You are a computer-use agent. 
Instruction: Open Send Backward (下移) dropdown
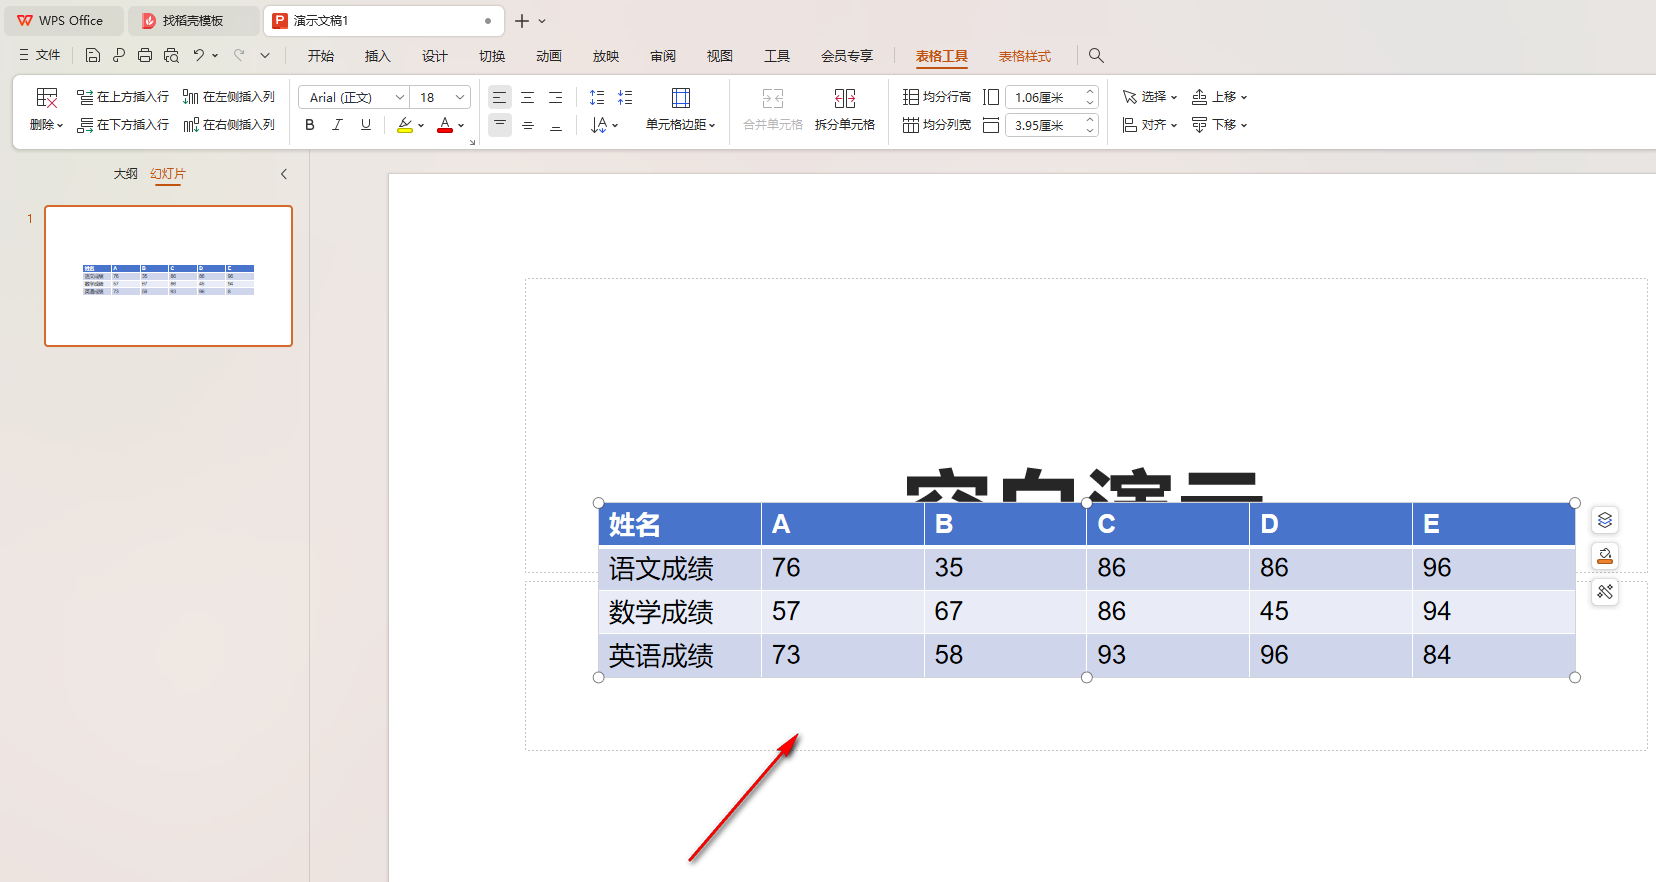(1220, 125)
